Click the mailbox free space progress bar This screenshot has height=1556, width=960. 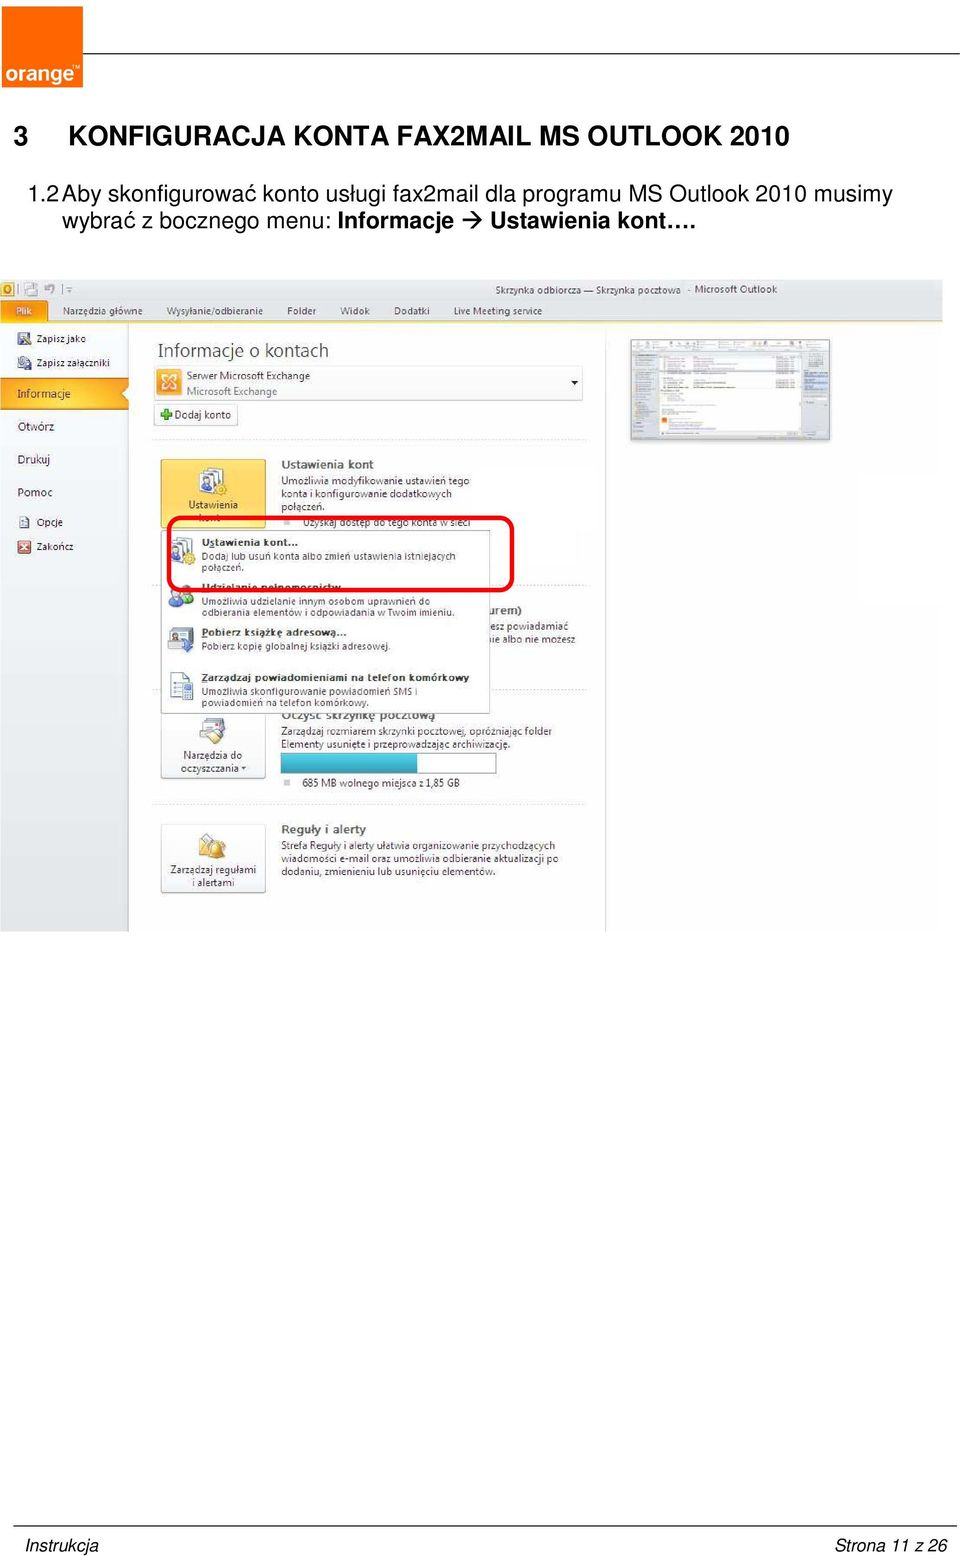coord(388,763)
